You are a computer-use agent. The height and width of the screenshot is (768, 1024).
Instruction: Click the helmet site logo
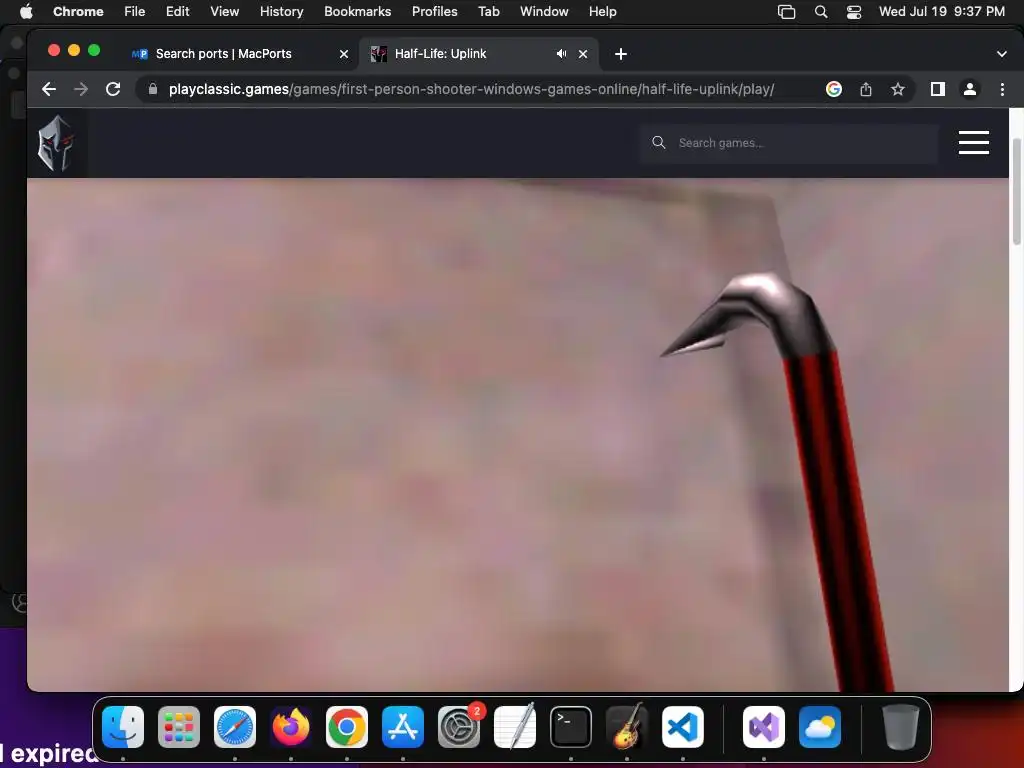pyautogui.click(x=56, y=143)
